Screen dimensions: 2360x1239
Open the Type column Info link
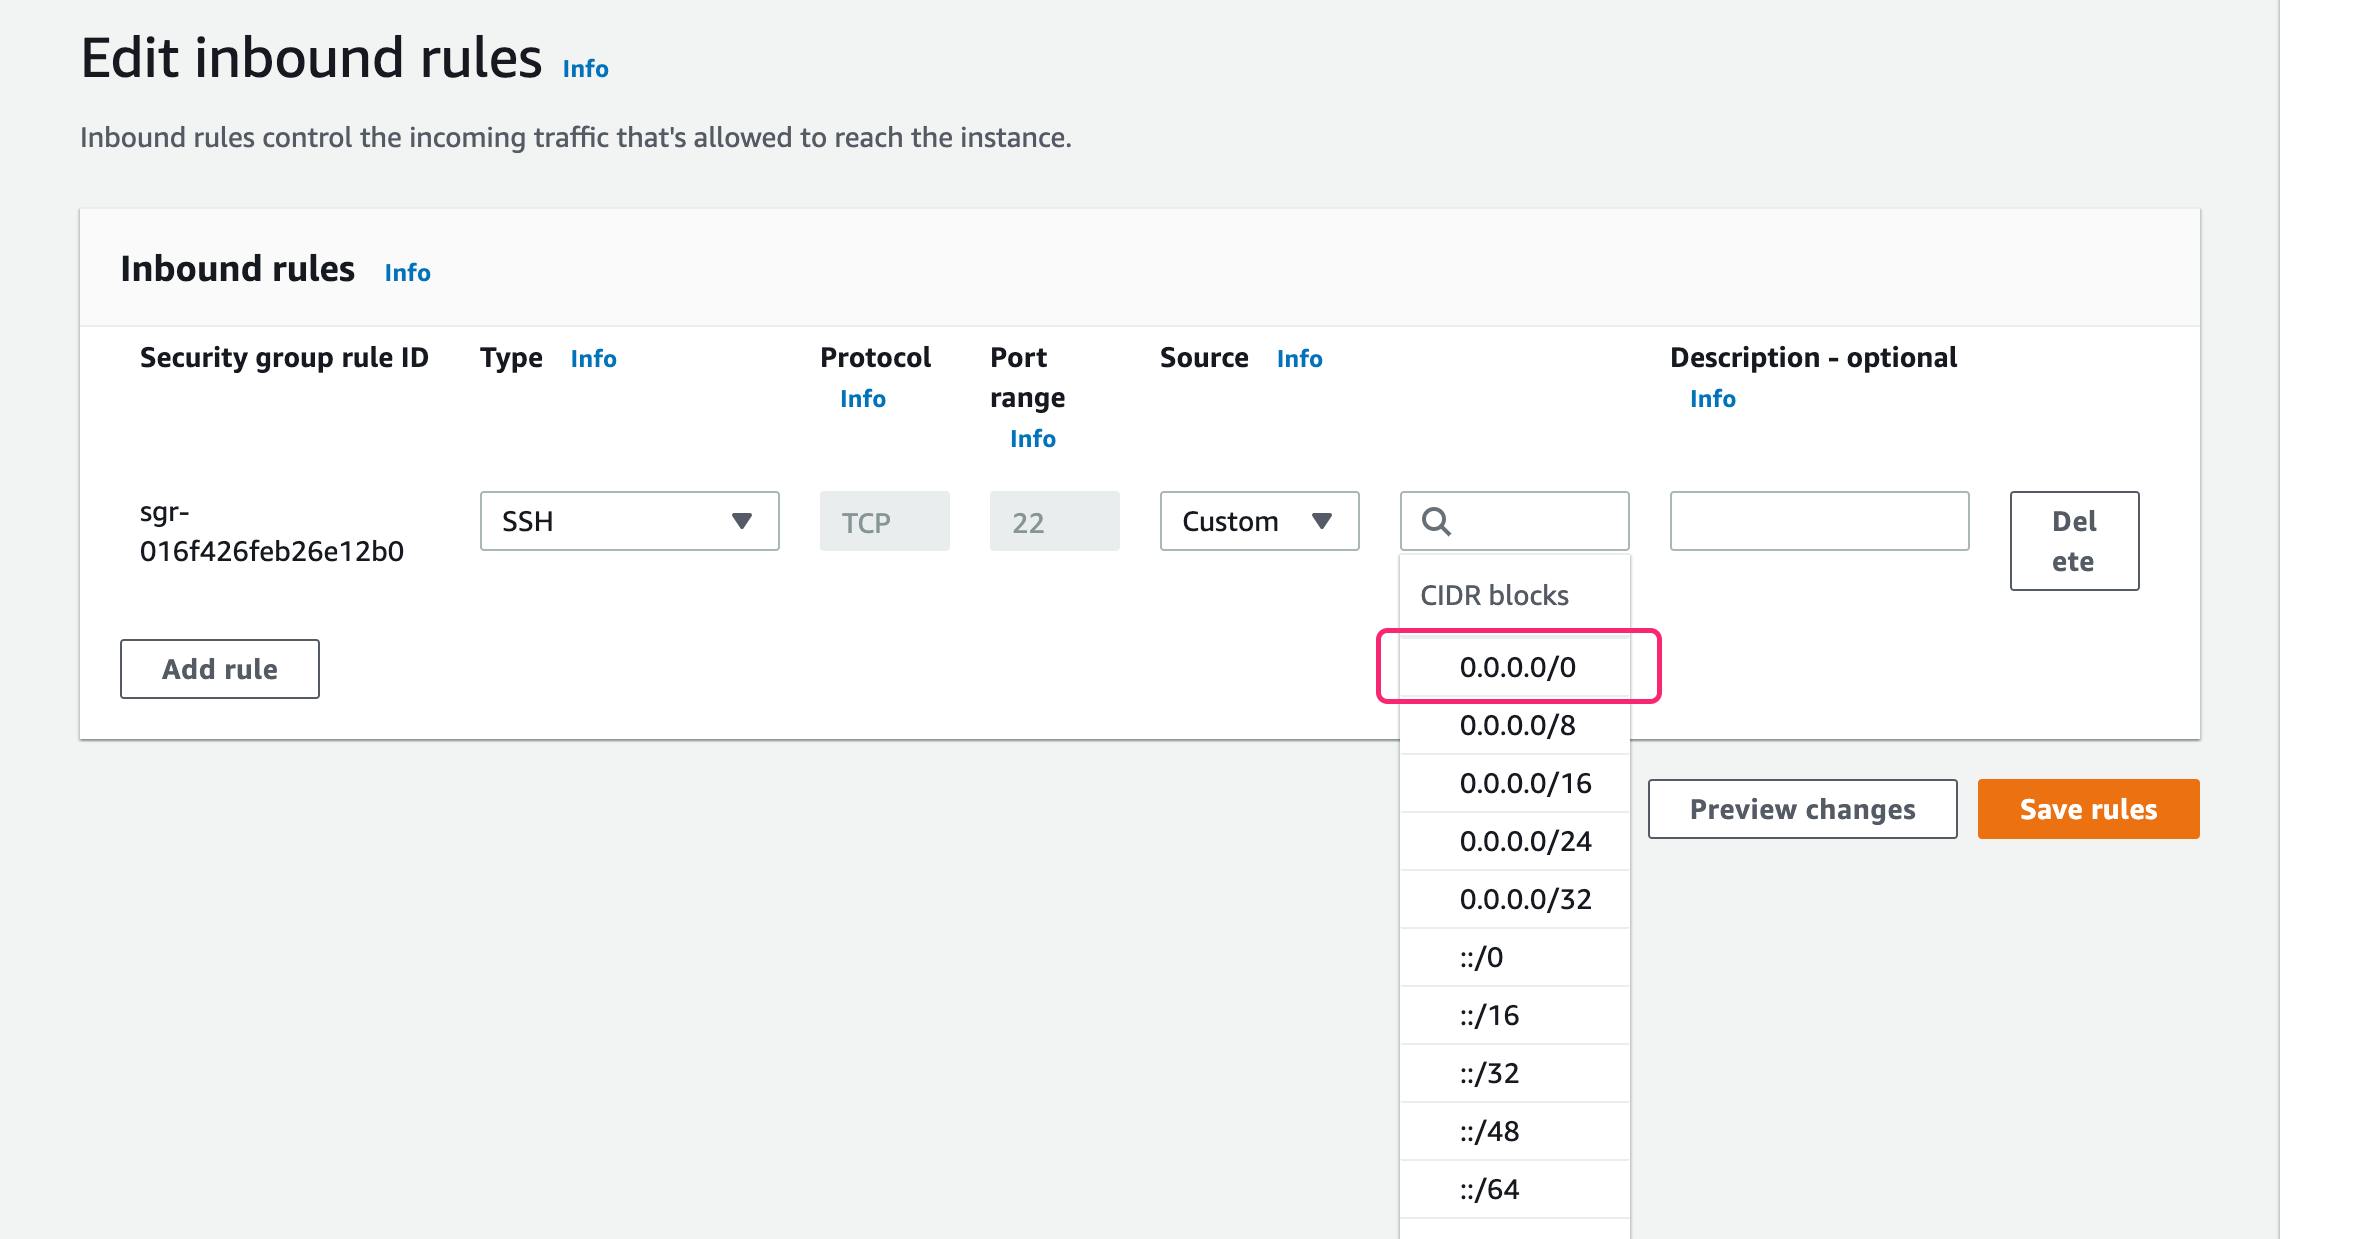coord(592,358)
